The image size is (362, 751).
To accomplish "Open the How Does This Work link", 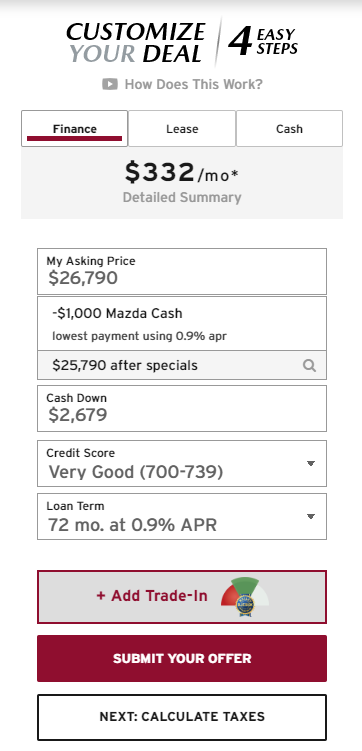I will pos(193,85).
